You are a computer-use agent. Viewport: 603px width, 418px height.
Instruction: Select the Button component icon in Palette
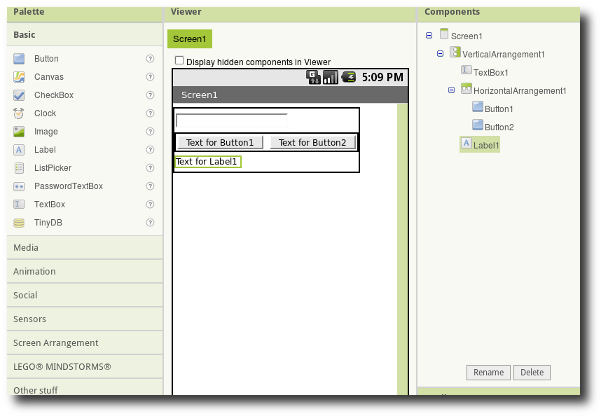(19, 59)
